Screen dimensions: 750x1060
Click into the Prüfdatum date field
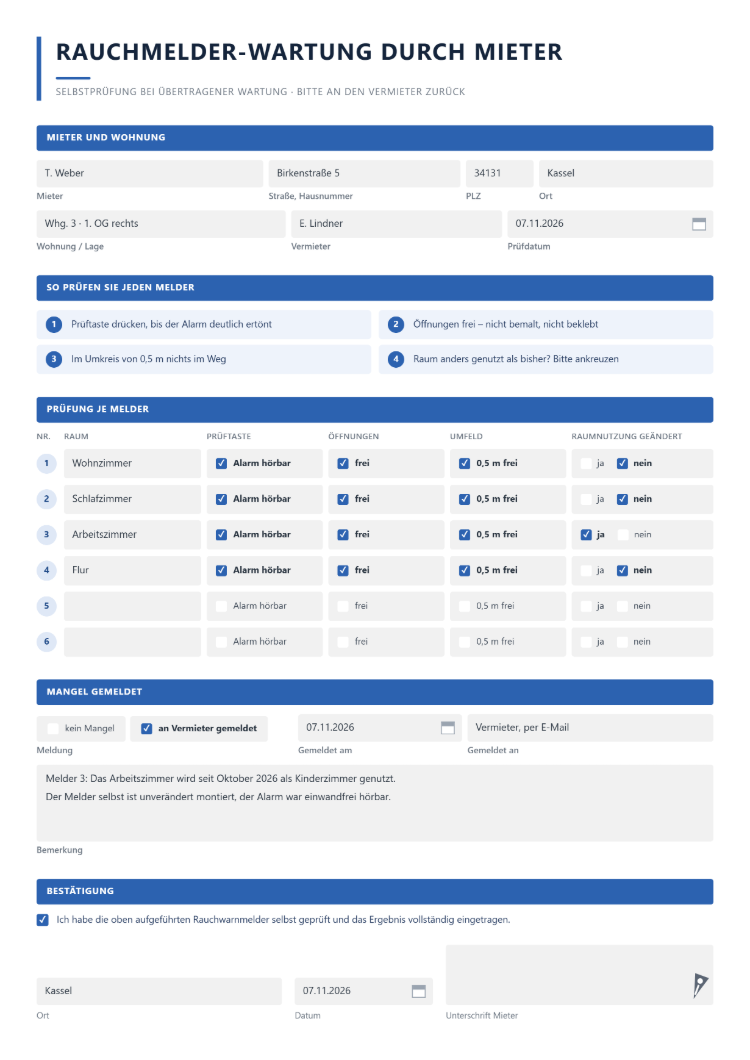(x=610, y=224)
